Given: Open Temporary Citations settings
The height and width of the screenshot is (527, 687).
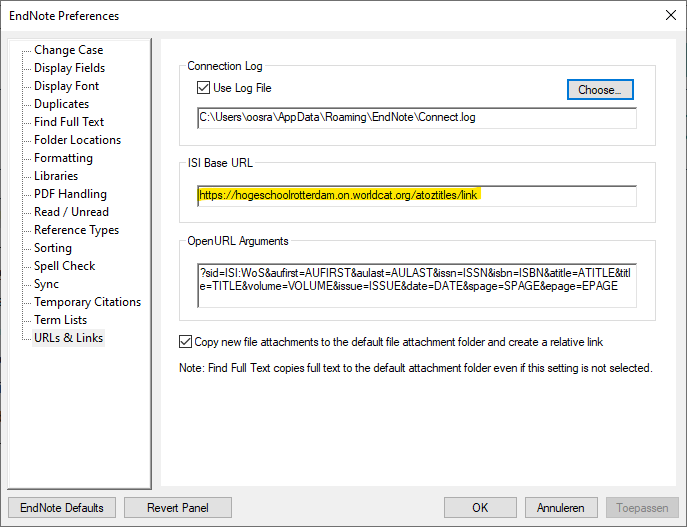Looking at the screenshot, I should [87, 302].
